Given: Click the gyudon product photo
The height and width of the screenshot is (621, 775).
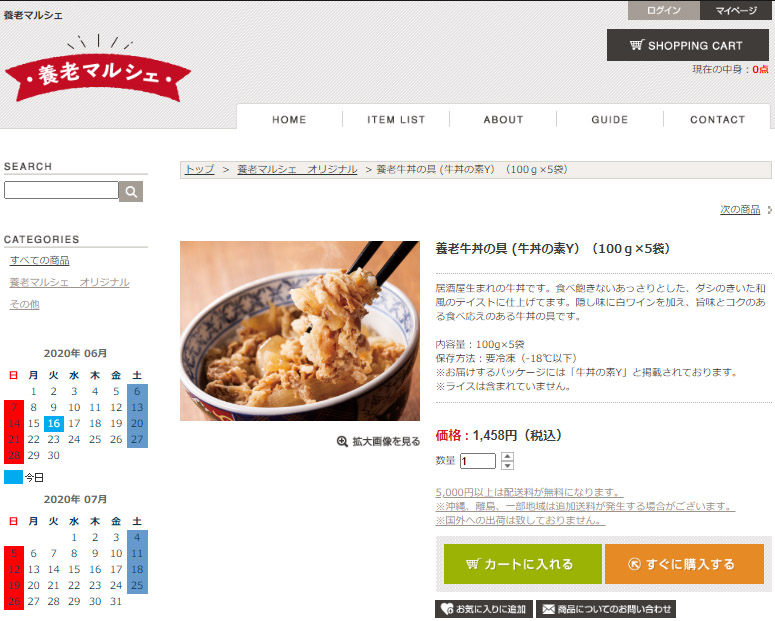Looking at the screenshot, I should (300, 331).
